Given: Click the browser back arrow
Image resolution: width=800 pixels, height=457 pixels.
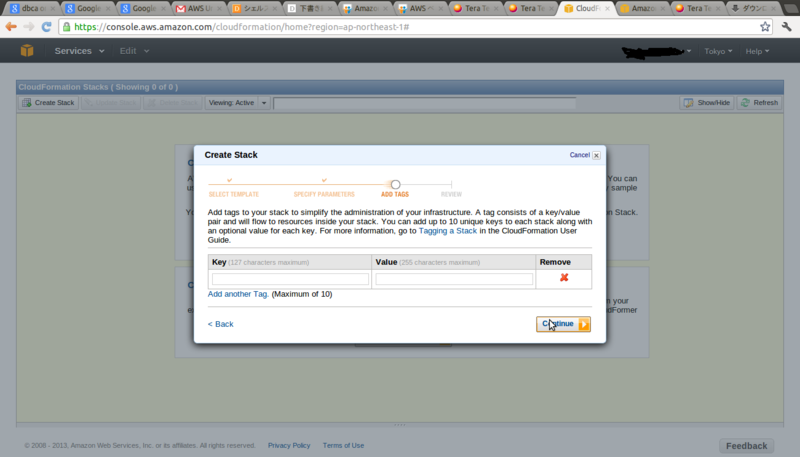Looking at the screenshot, I should coord(11,27).
